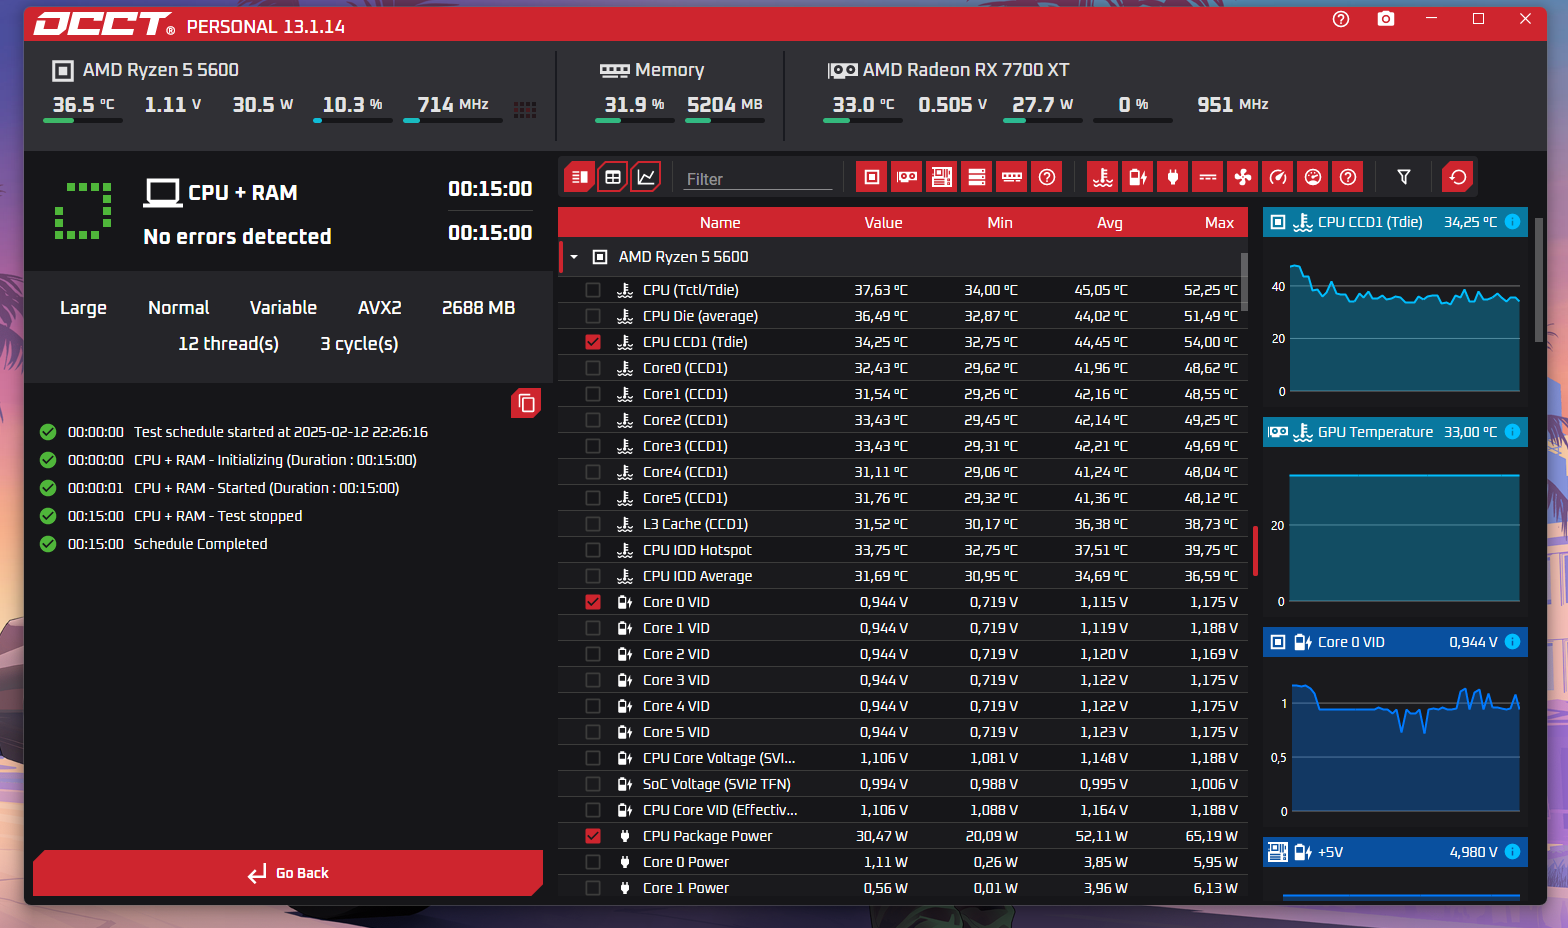Toggle the storage drive hardware filter icon
The height and width of the screenshot is (928, 1568).
(977, 177)
